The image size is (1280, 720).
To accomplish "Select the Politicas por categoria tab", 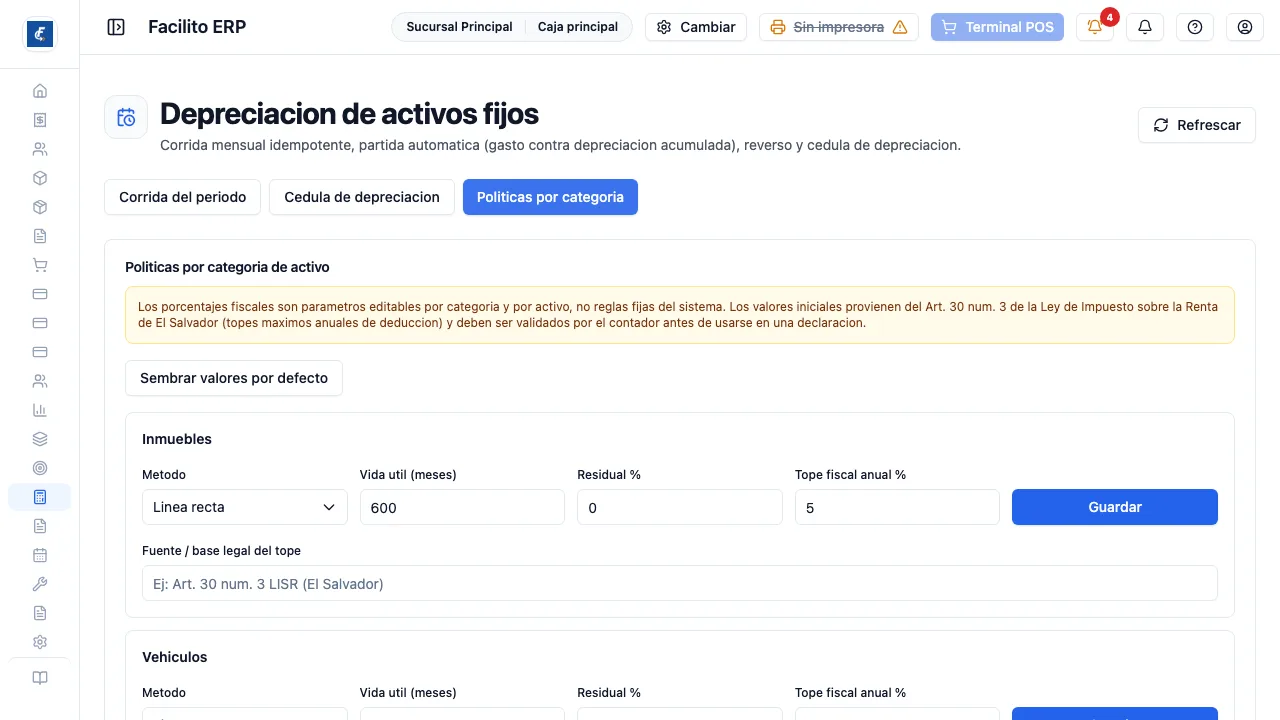I will coord(550,197).
